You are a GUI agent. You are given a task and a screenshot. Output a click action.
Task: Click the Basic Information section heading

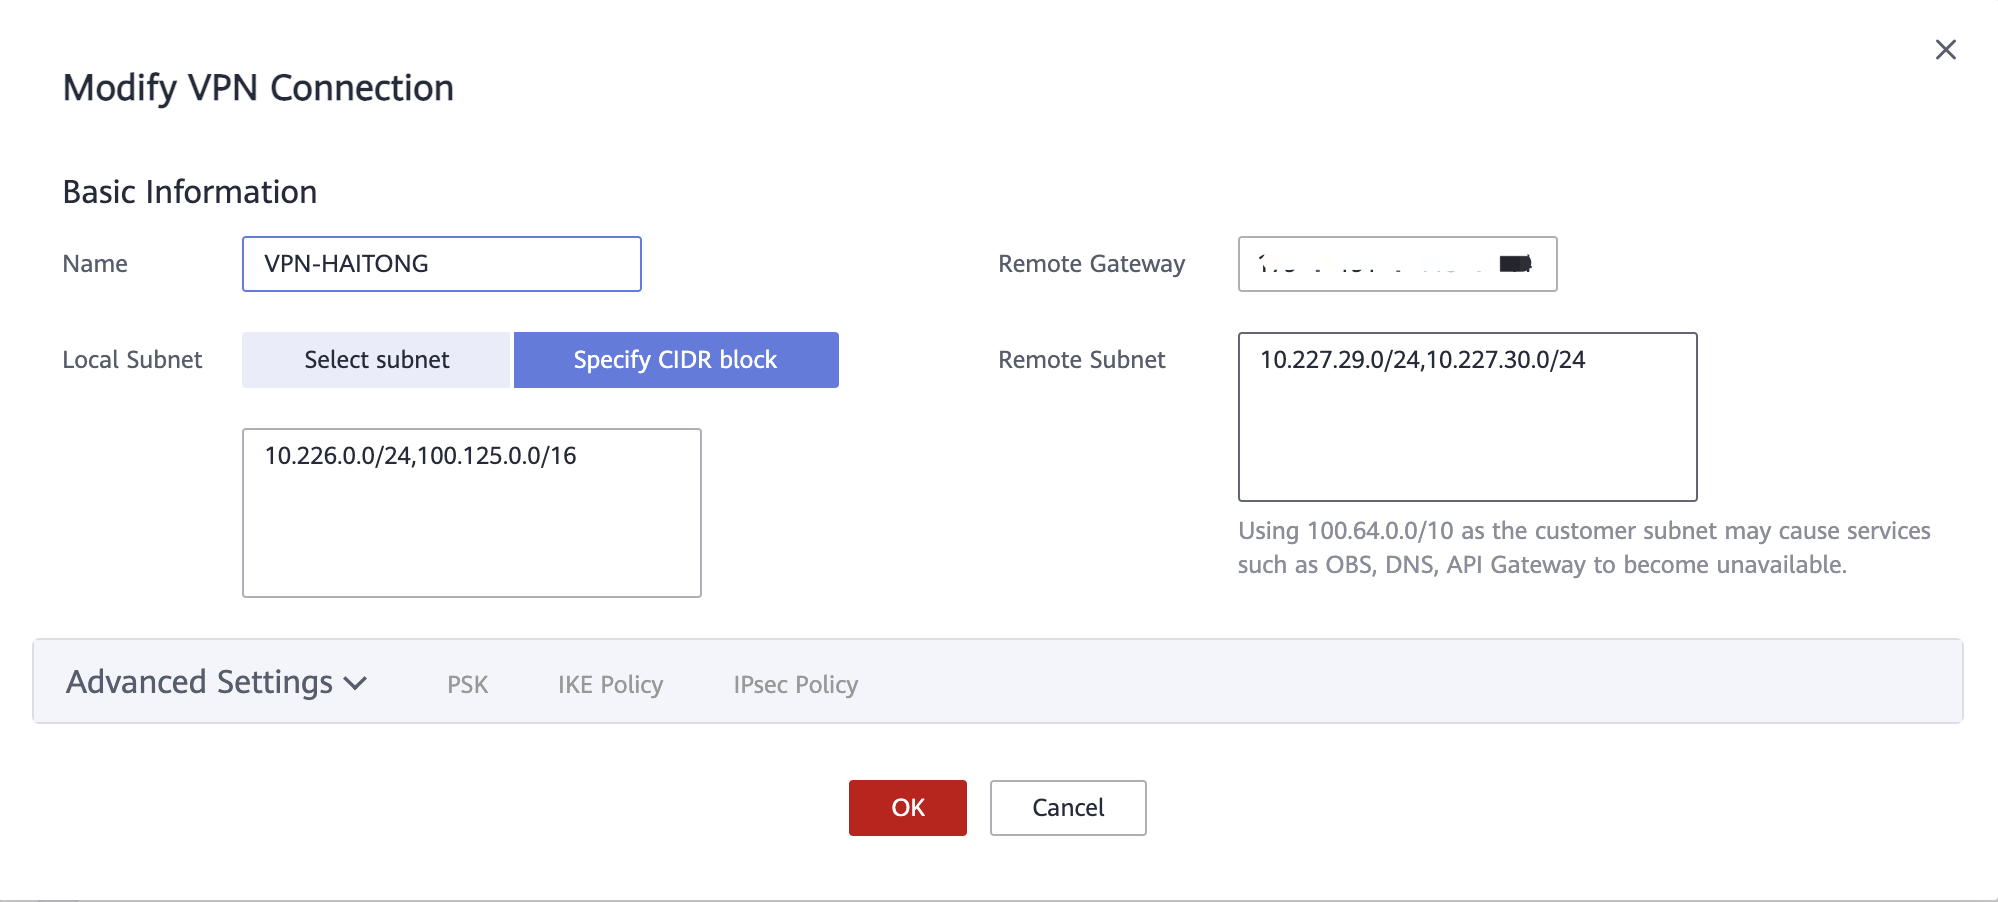190,192
